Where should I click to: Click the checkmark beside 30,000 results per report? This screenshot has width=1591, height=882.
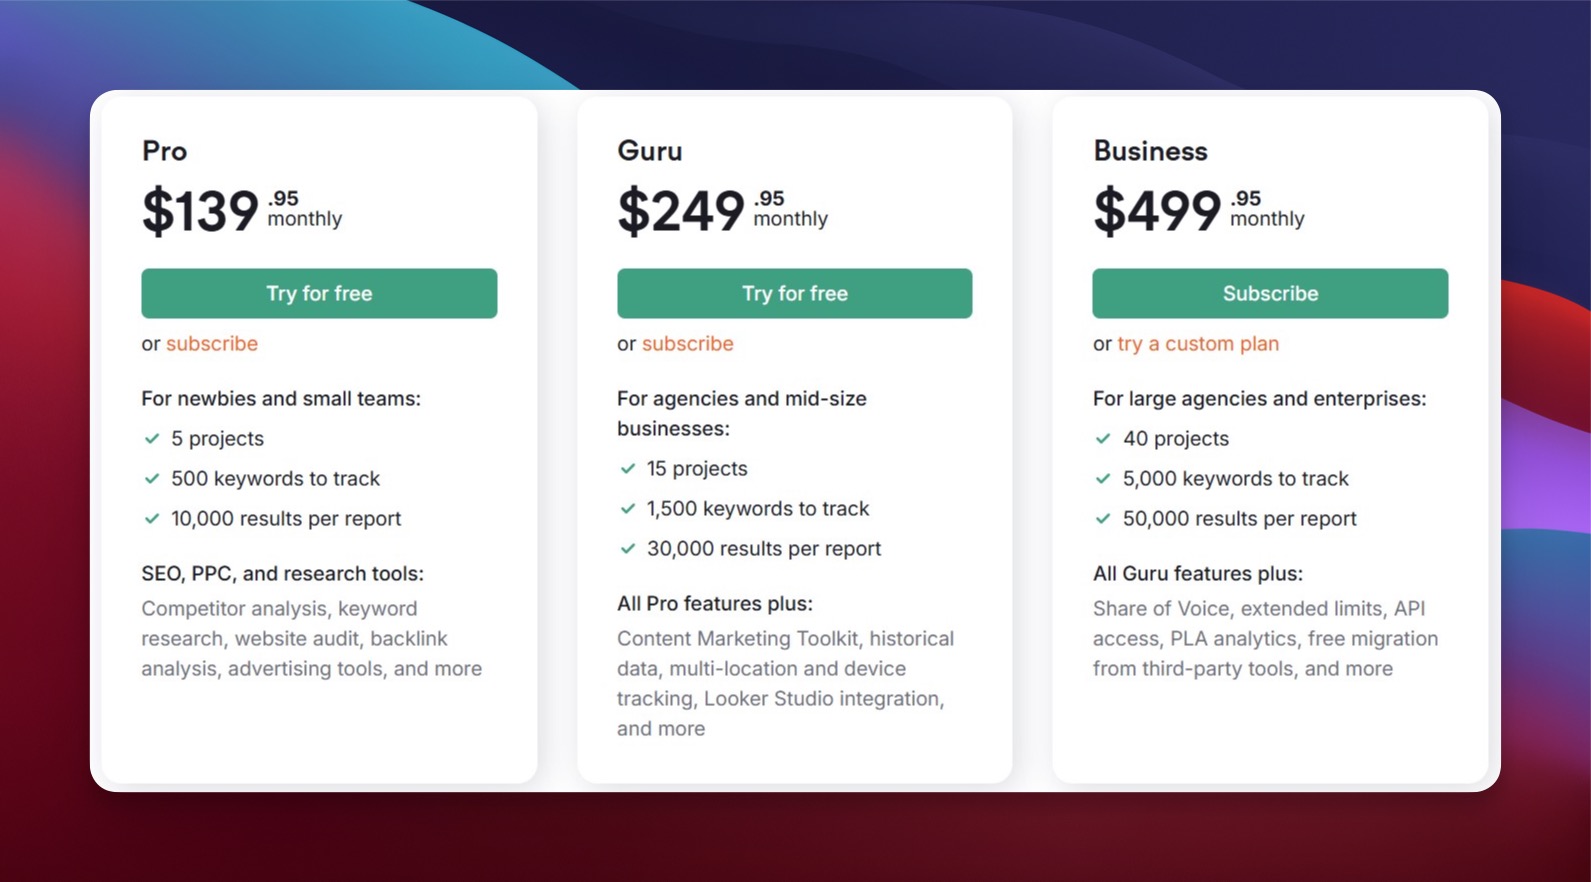629,548
